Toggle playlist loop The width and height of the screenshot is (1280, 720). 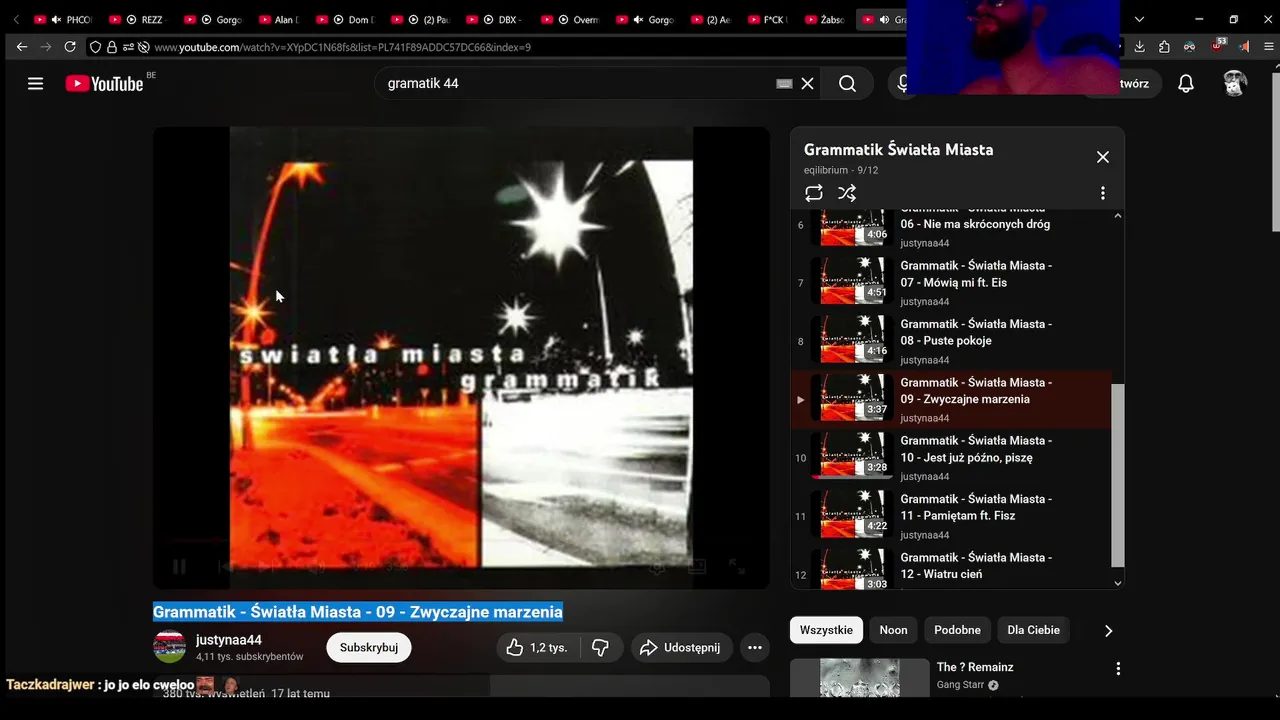pyautogui.click(x=814, y=193)
